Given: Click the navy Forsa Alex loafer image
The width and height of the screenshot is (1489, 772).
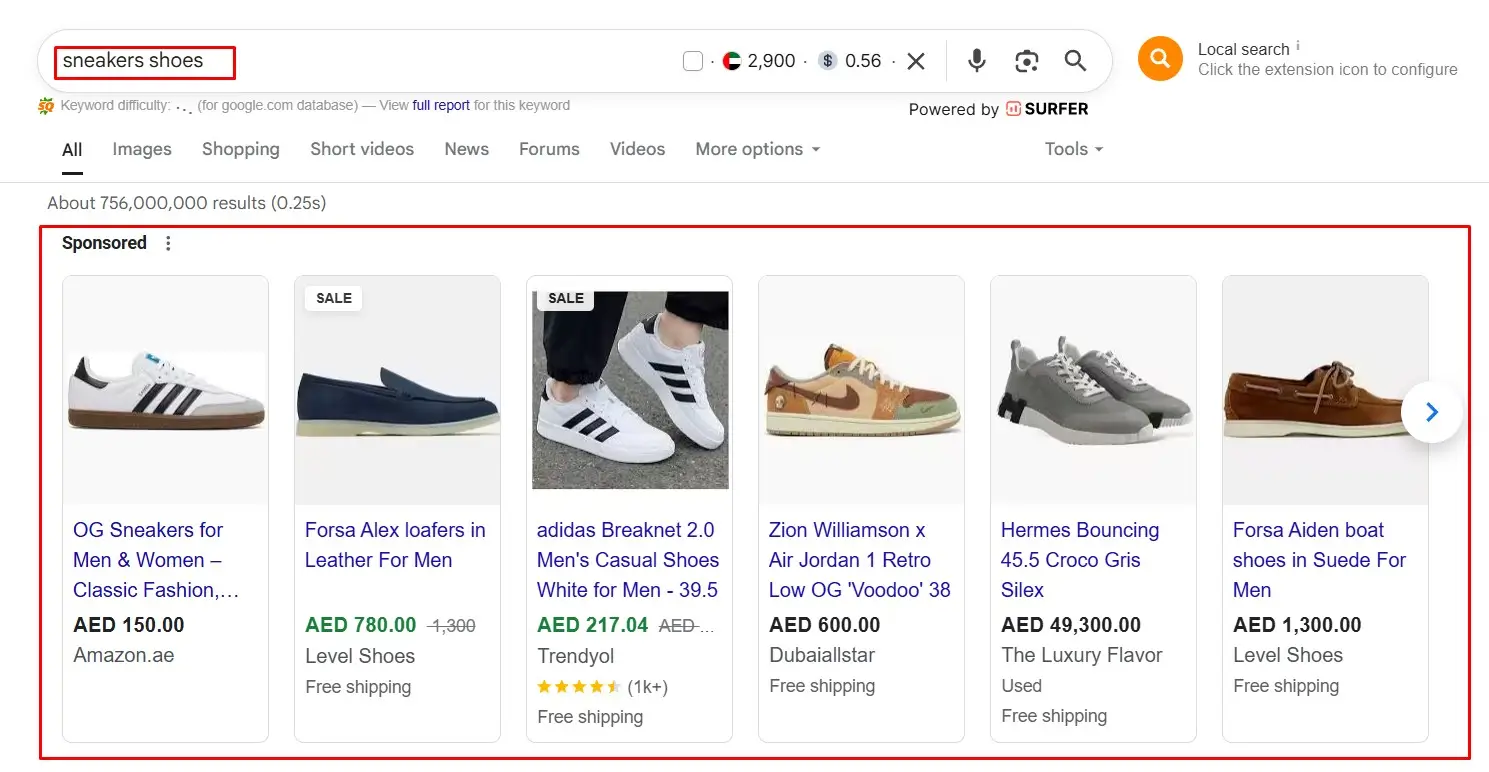Looking at the screenshot, I should [x=398, y=391].
